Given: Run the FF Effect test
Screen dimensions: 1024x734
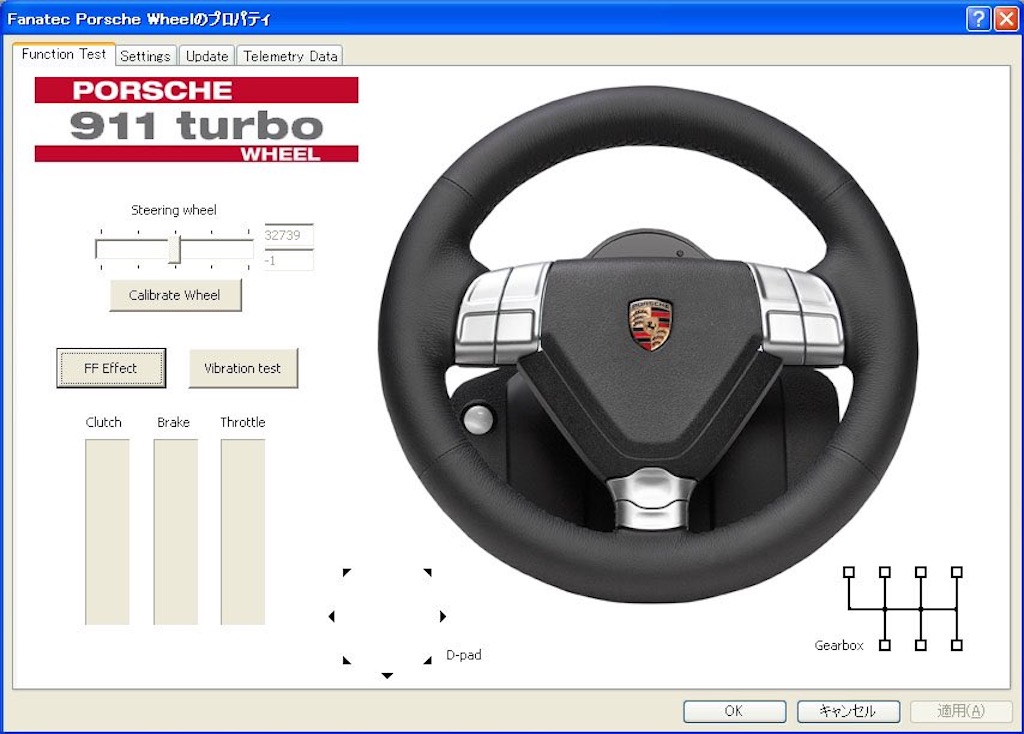Looking at the screenshot, I should [x=111, y=368].
